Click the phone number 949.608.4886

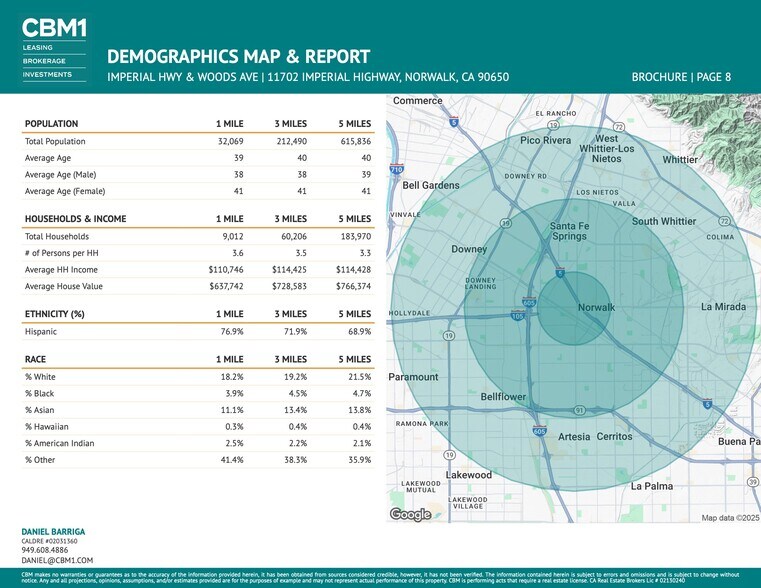click(x=46, y=550)
